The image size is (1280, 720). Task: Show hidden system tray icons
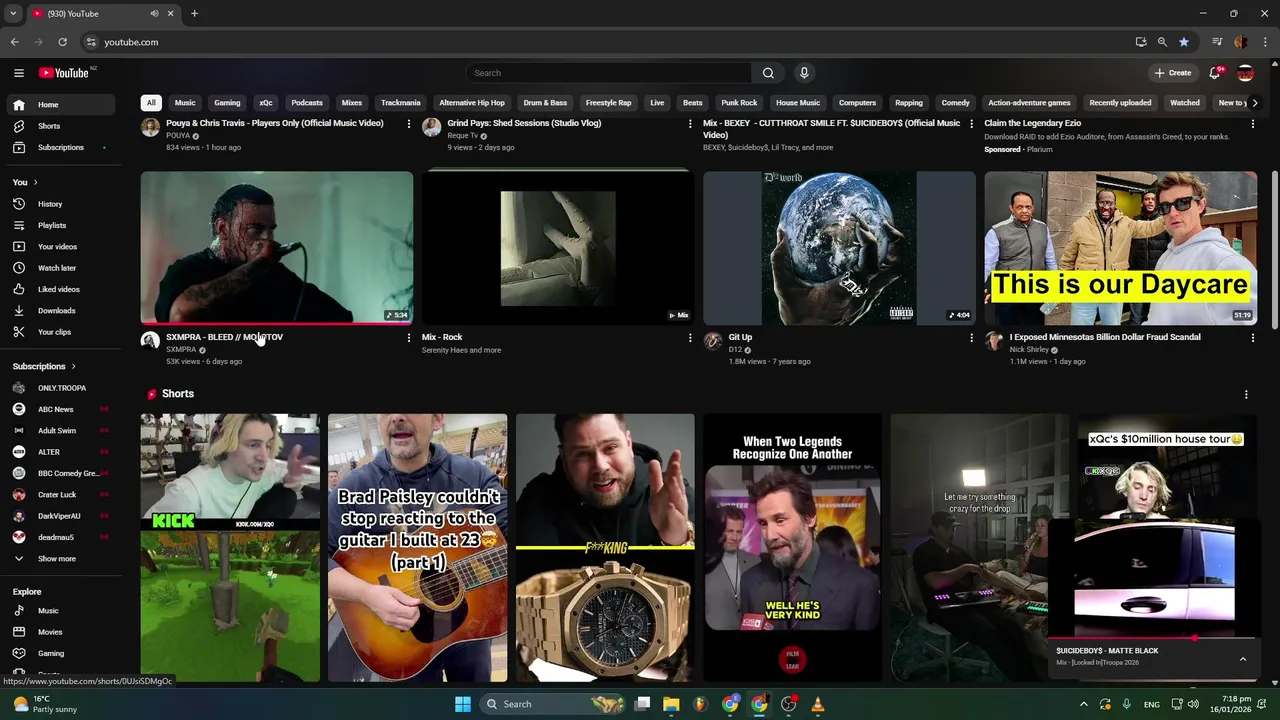(1083, 704)
